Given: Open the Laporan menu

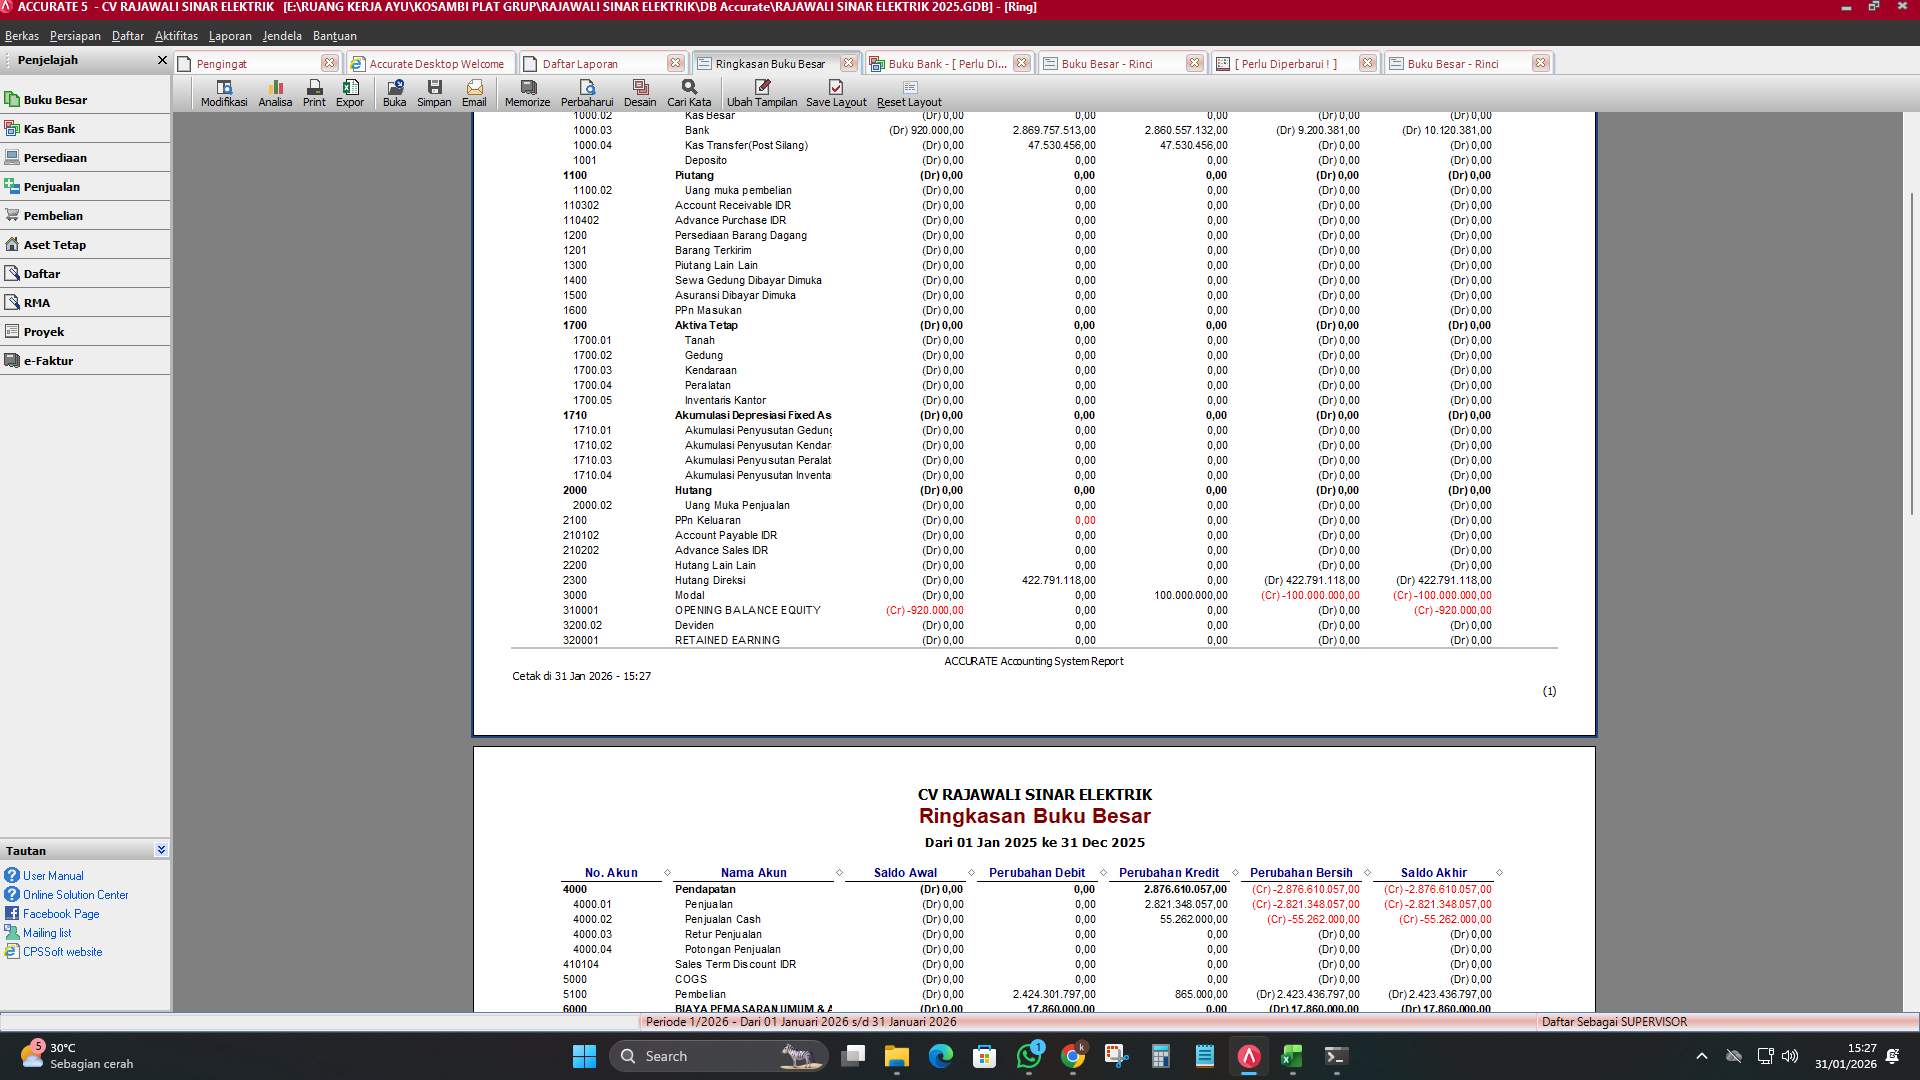Looking at the screenshot, I should [x=230, y=35].
